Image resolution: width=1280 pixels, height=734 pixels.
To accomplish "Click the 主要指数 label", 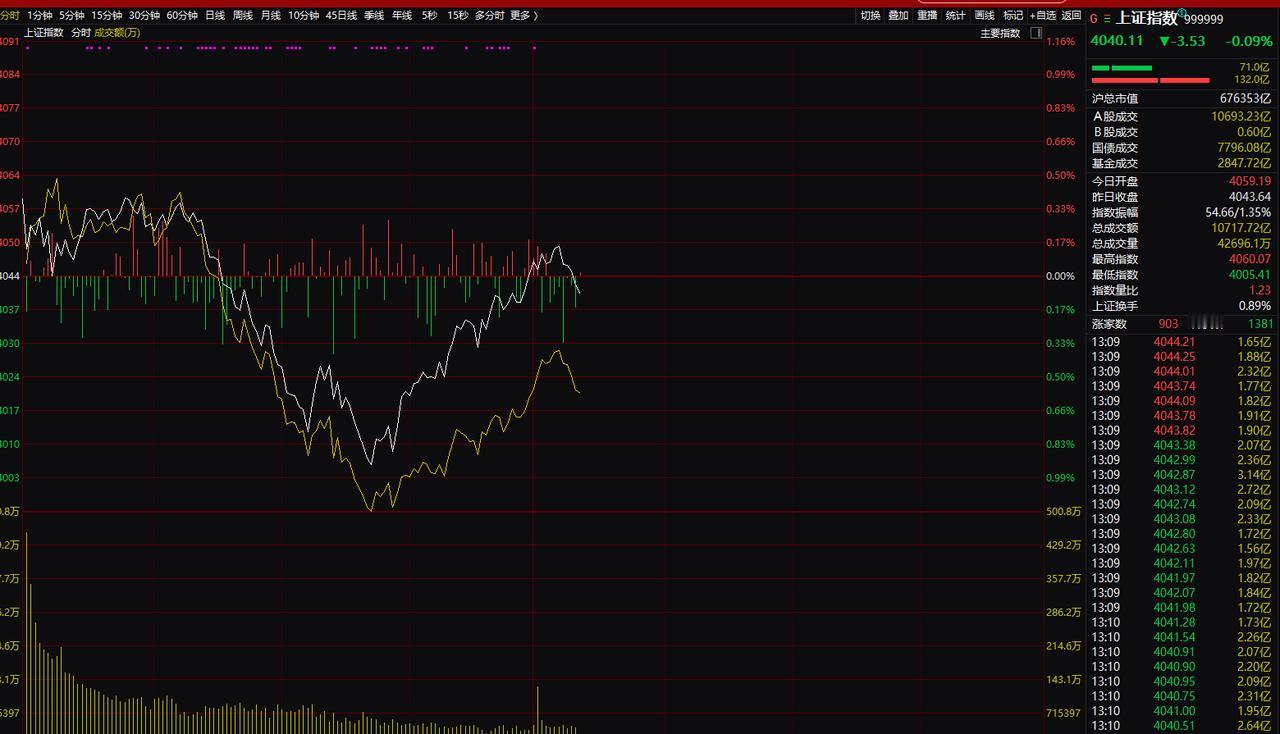I will pyautogui.click(x=1000, y=33).
